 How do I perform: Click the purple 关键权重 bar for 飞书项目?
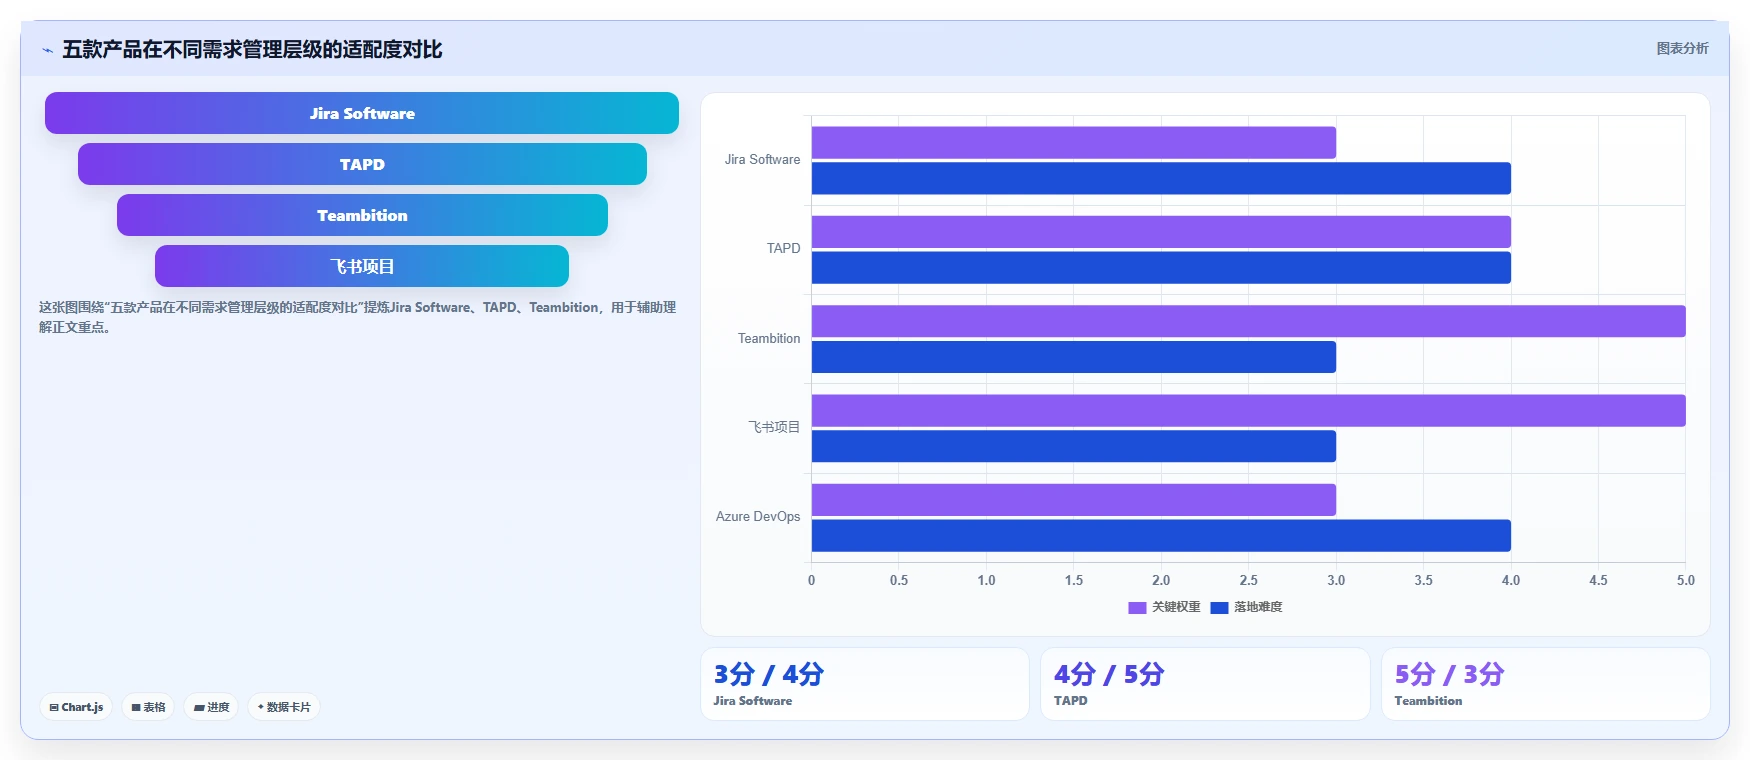tap(1248, 410)
